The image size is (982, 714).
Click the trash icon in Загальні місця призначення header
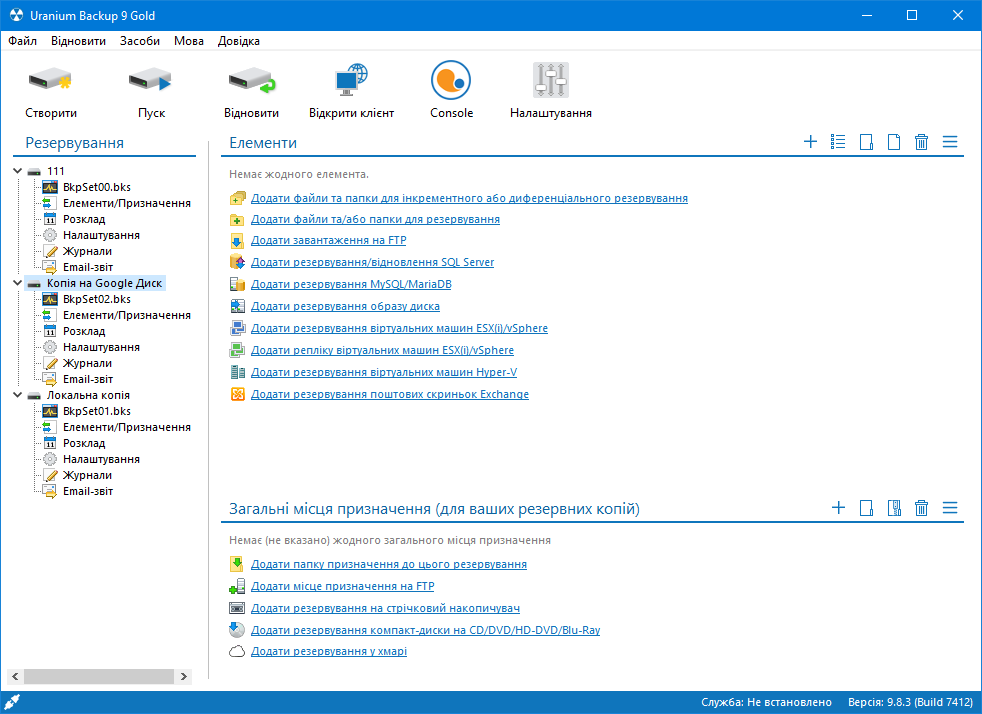coord(921,508)
